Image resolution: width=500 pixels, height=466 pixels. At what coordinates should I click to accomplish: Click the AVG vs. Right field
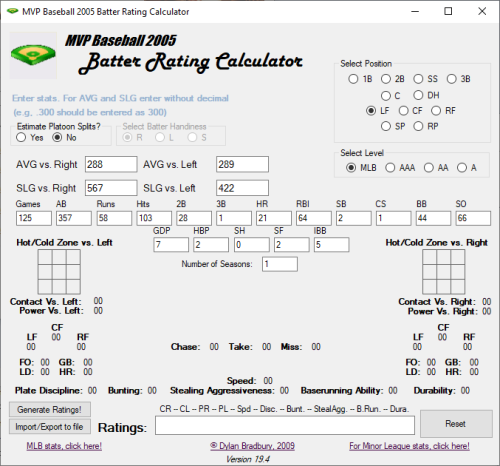coord(111,164)
